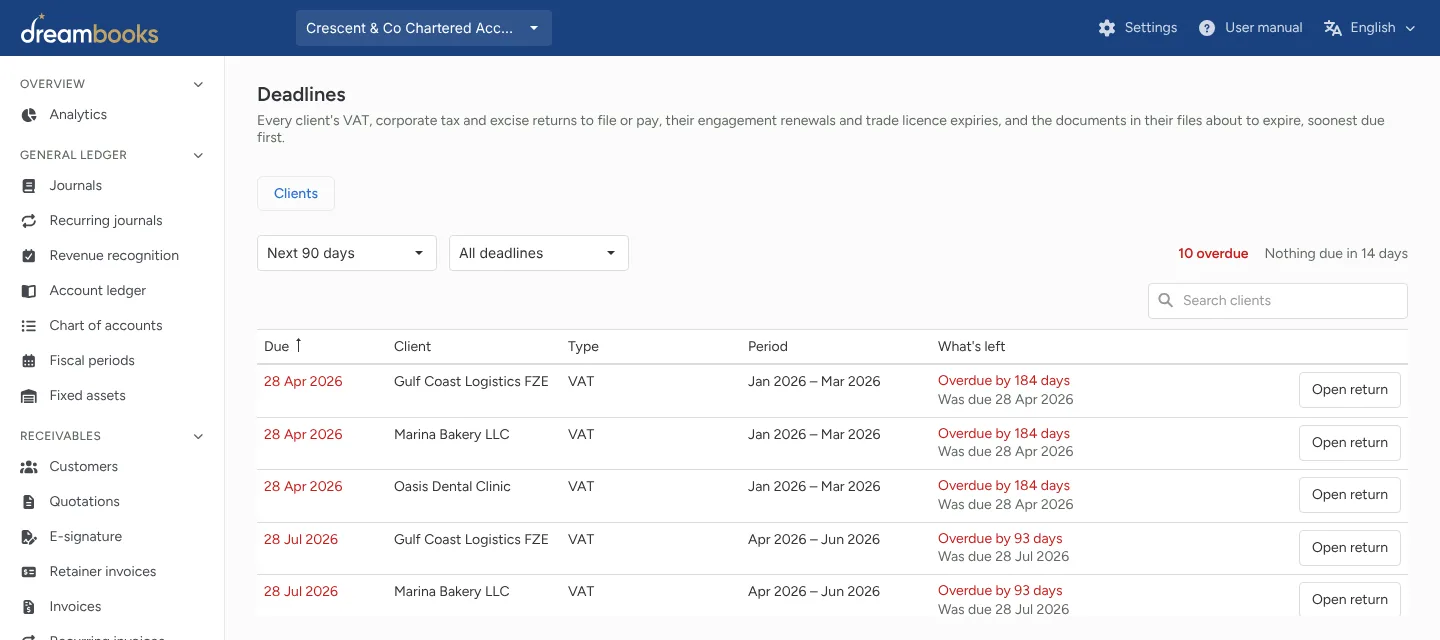The image size is (1440, 640).
Task: Open Analytics via its pie chart icon
Action: 29,115
